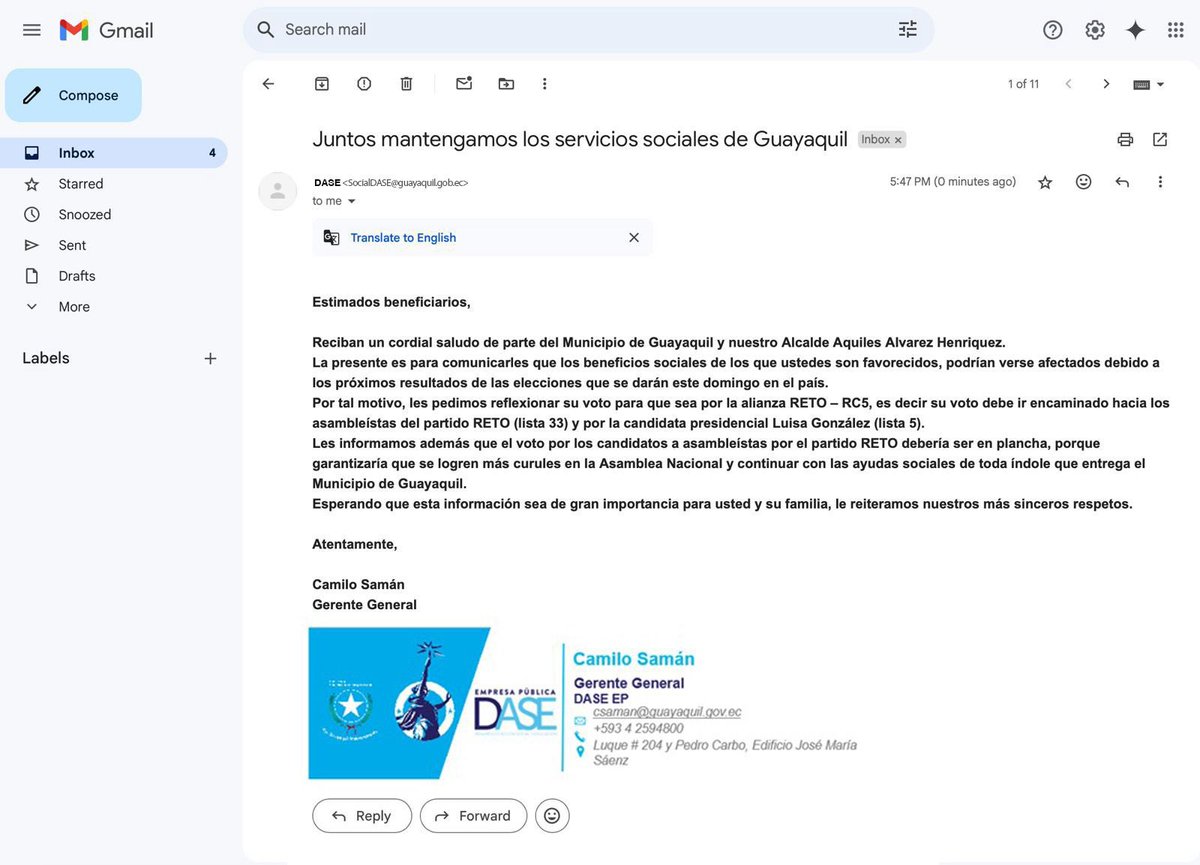Click Translate to English link

(403, 238)
